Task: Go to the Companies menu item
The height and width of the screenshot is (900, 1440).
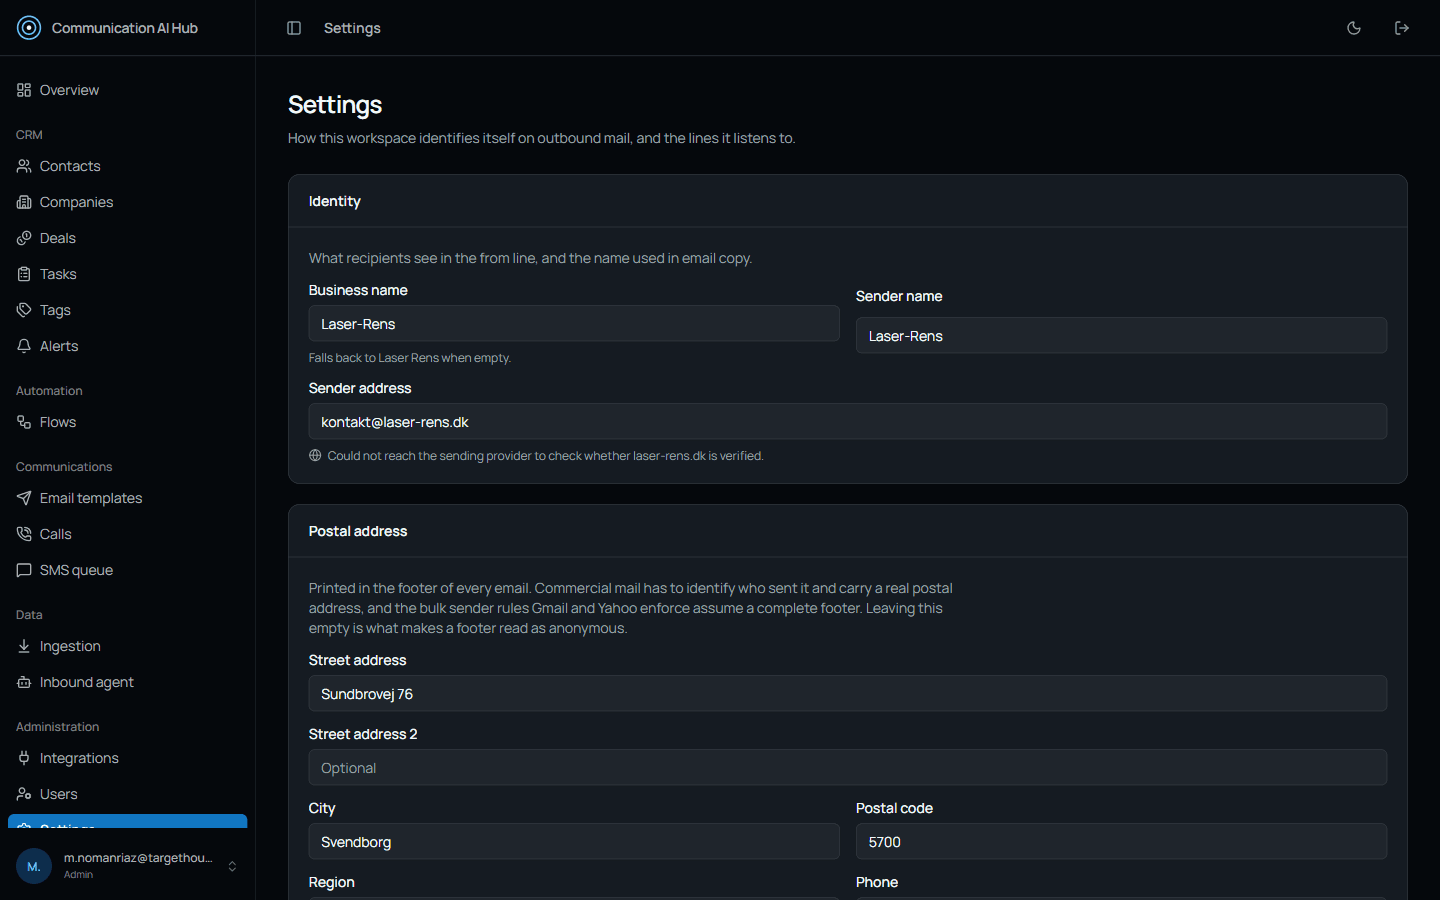Action: point(128,202)
